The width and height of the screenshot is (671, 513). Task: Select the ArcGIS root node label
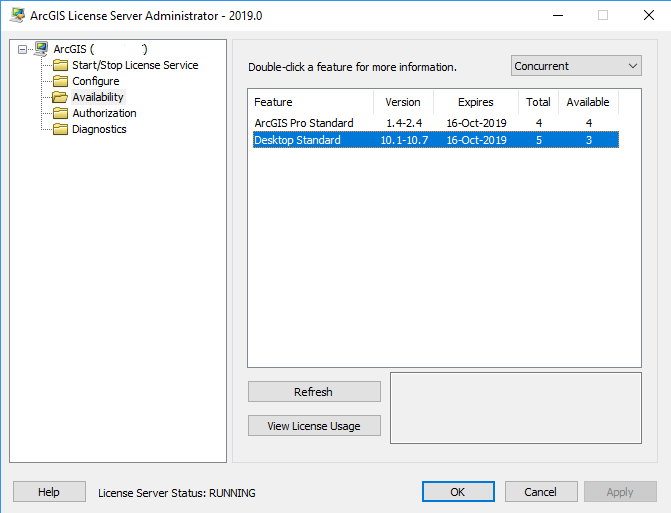[100, 49]
